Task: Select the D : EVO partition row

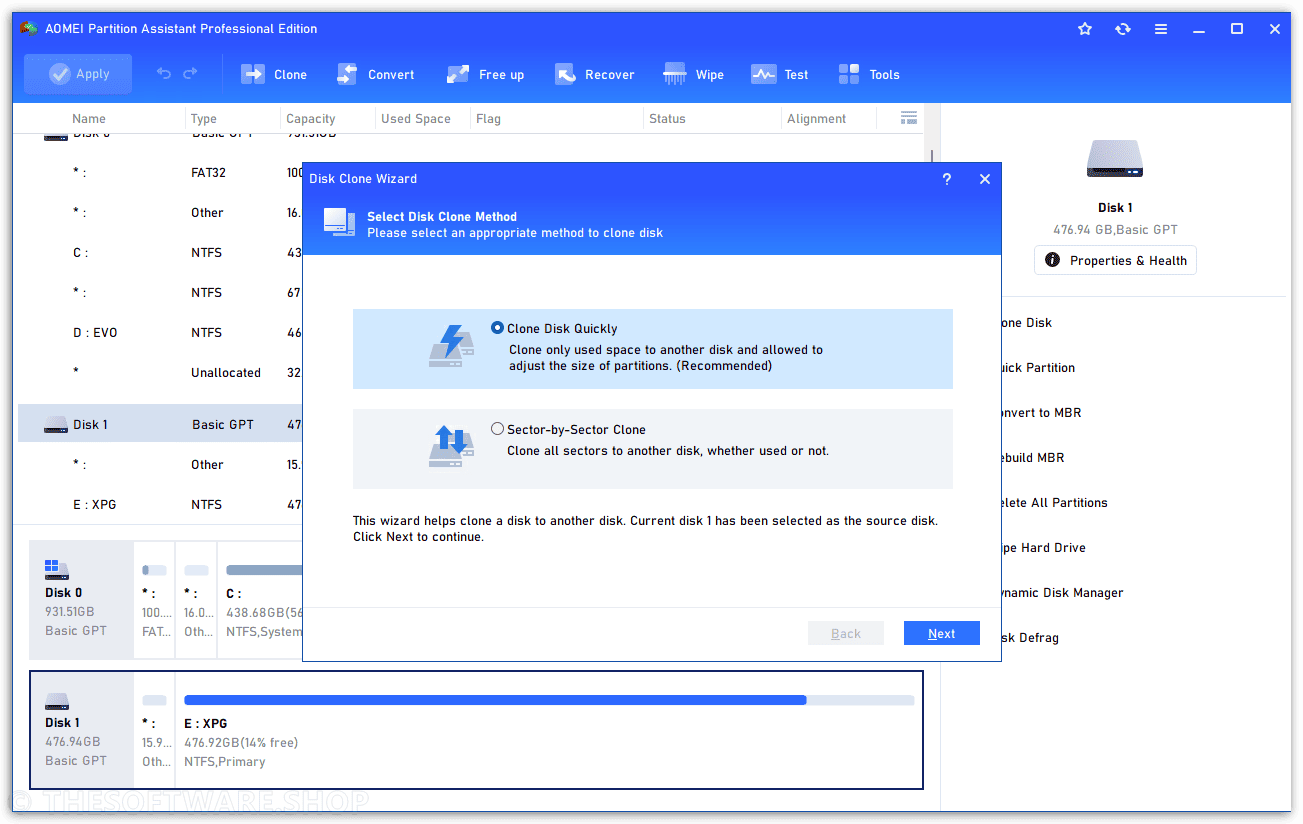Action: coord(160,332)
